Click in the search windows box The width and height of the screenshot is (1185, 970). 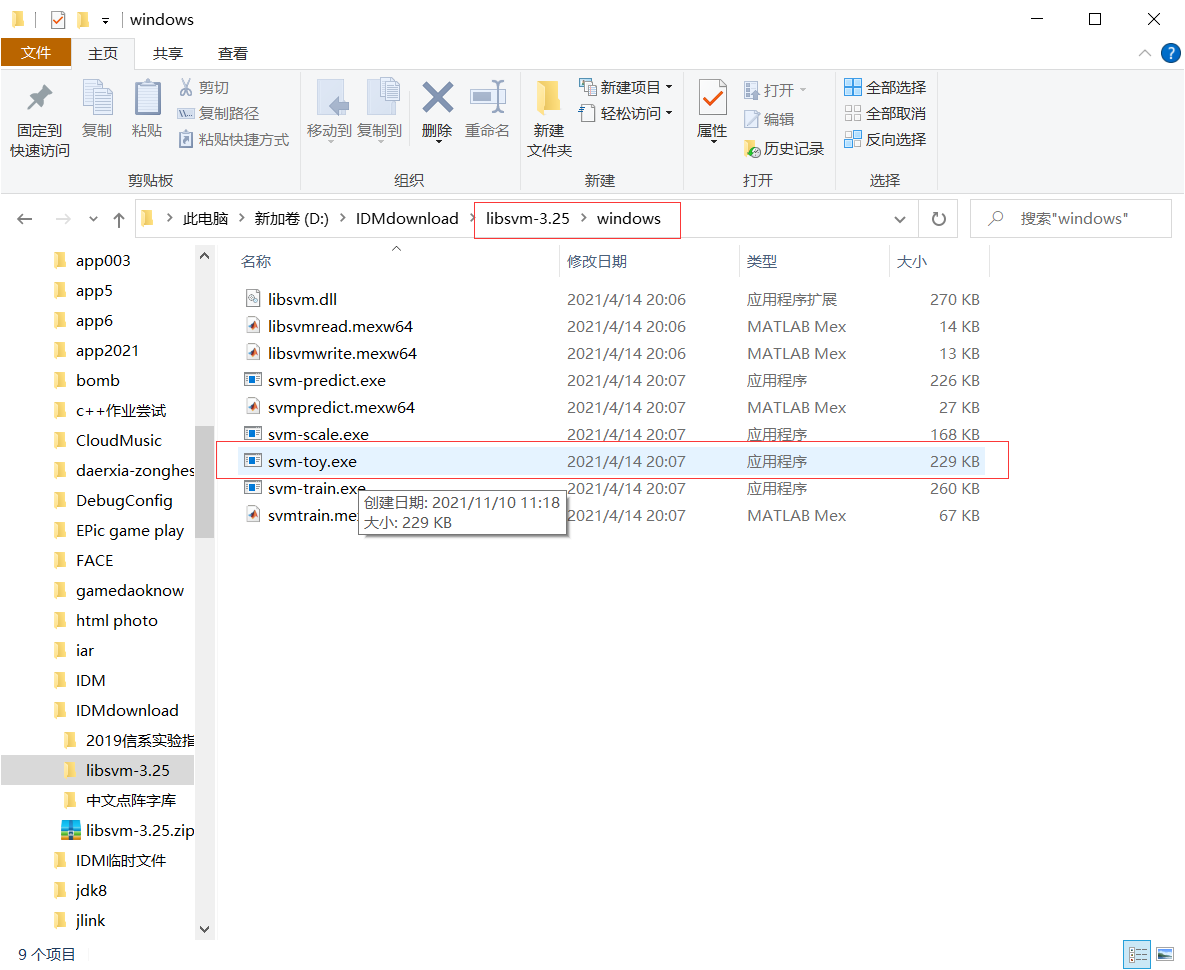(1073, 218)
